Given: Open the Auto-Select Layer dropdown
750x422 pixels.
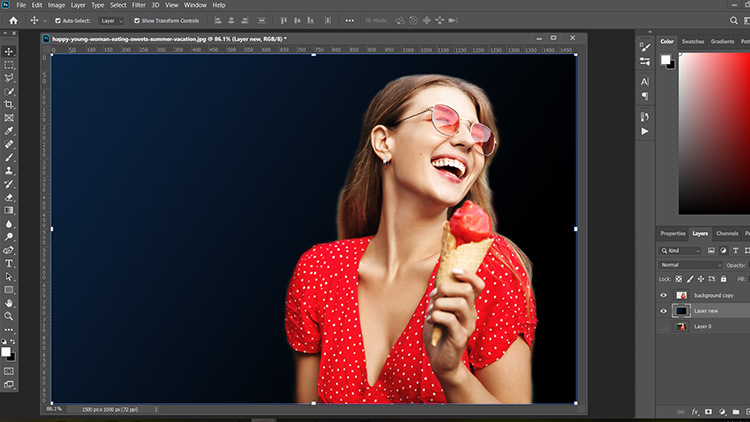Looking at the screenshot, I should pyautogui.click(x=111, y=21).
